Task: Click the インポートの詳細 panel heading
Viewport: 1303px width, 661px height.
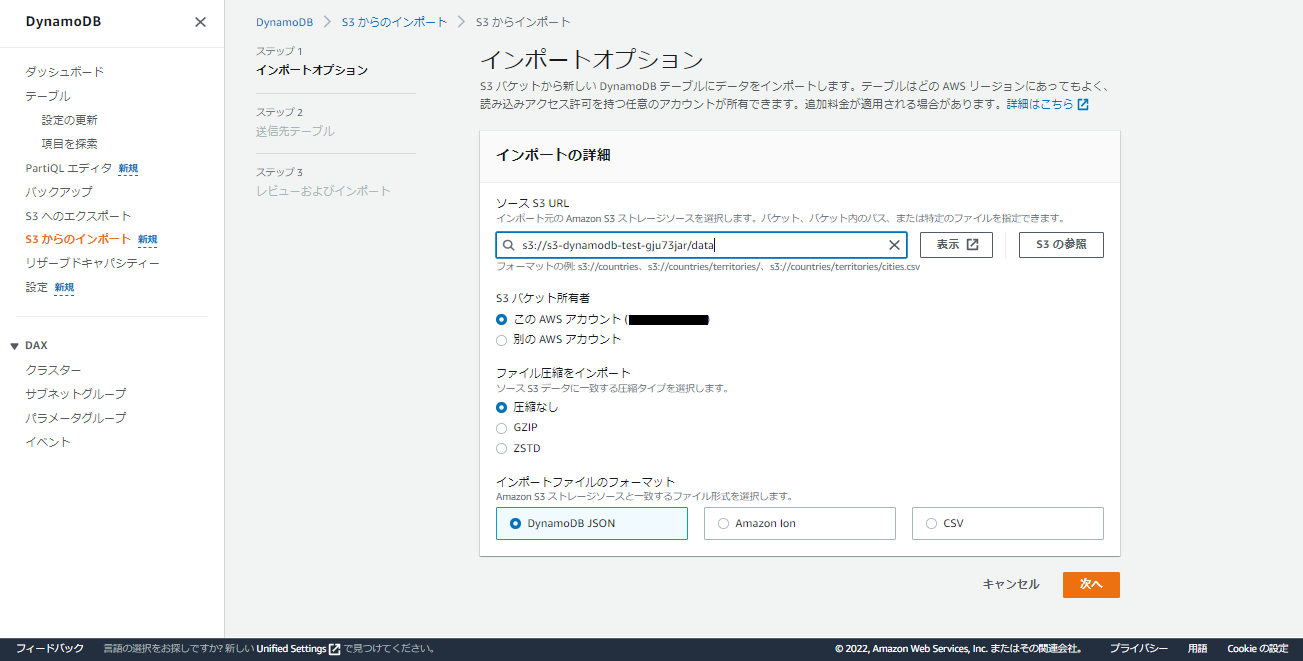Action: pyautogui.click(x=553, y=155)
